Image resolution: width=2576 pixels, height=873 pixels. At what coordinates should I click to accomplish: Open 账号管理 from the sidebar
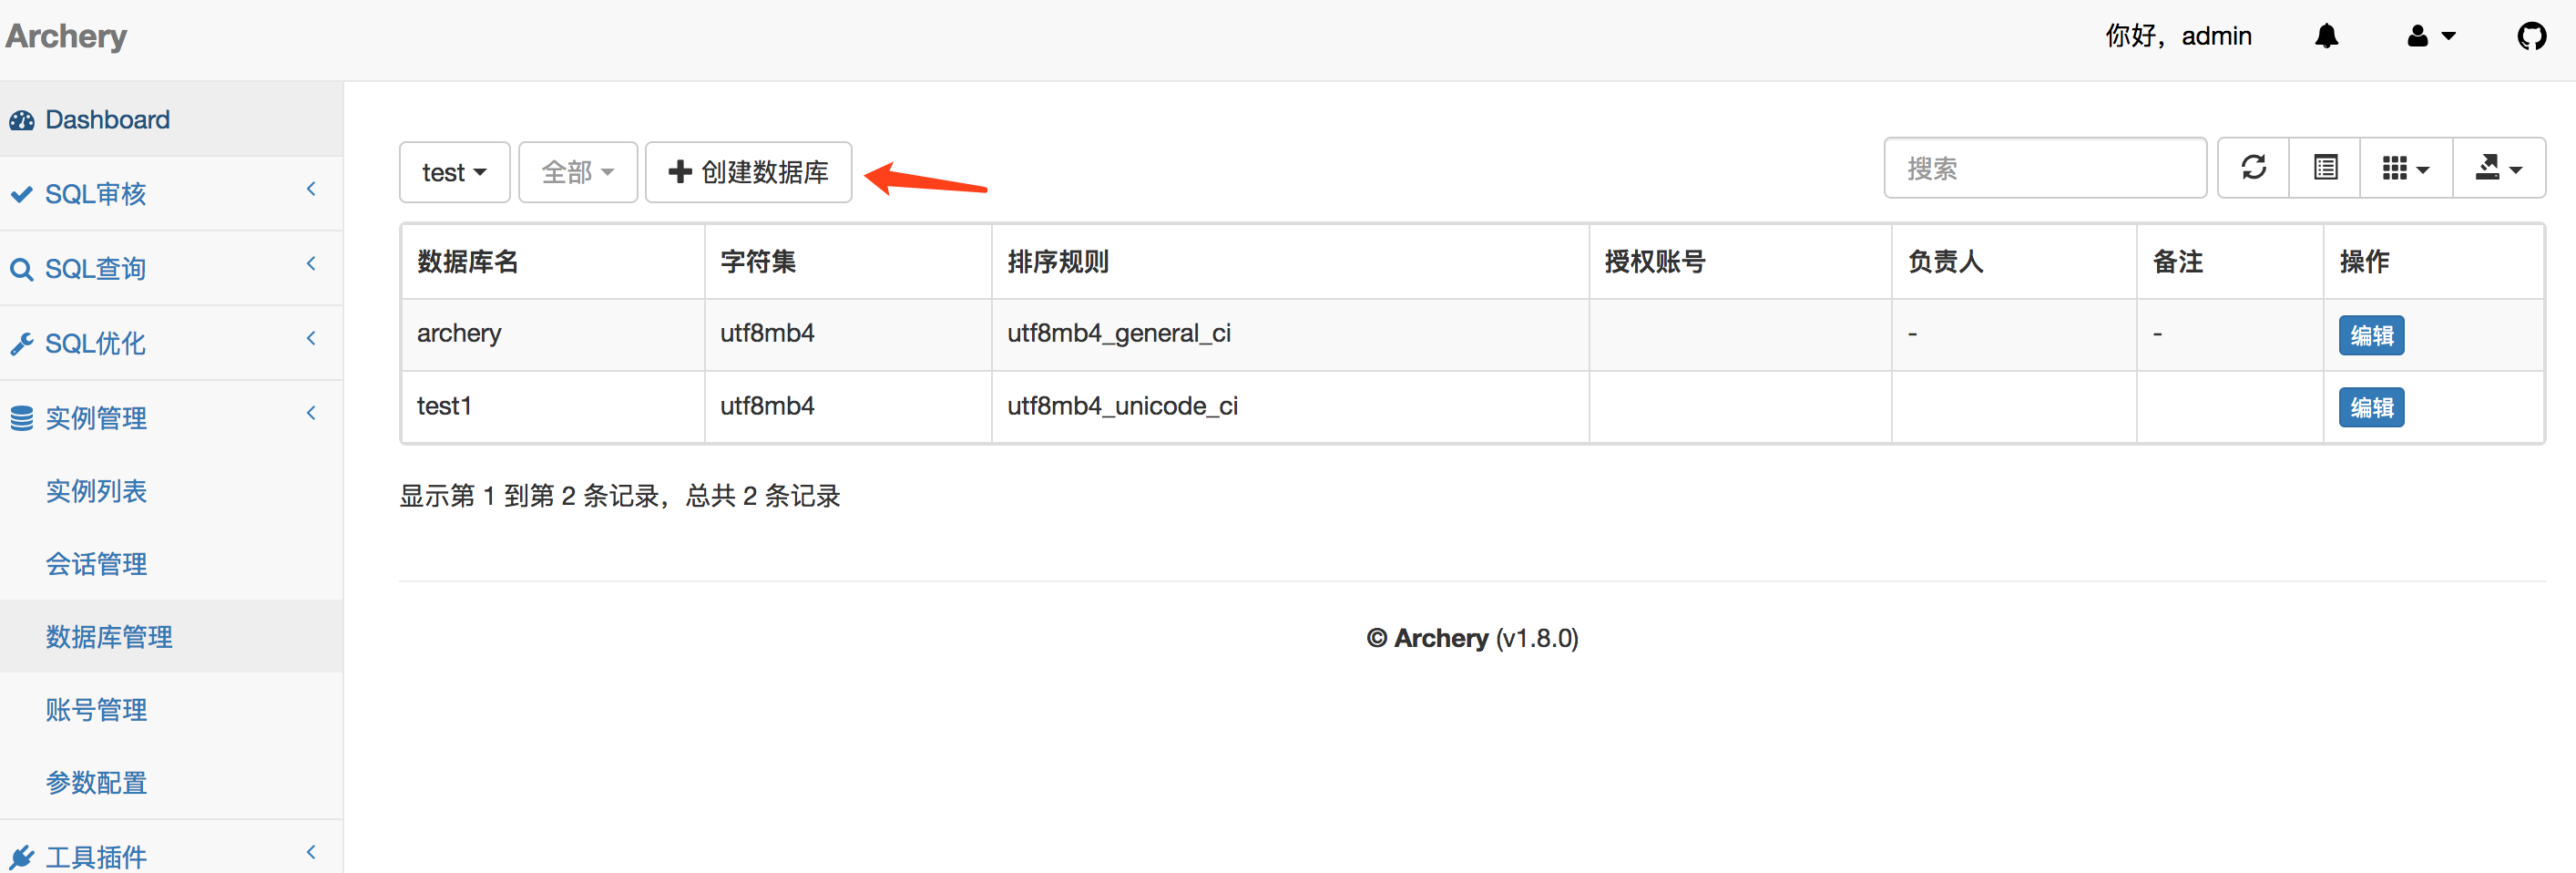click(96, 709)
